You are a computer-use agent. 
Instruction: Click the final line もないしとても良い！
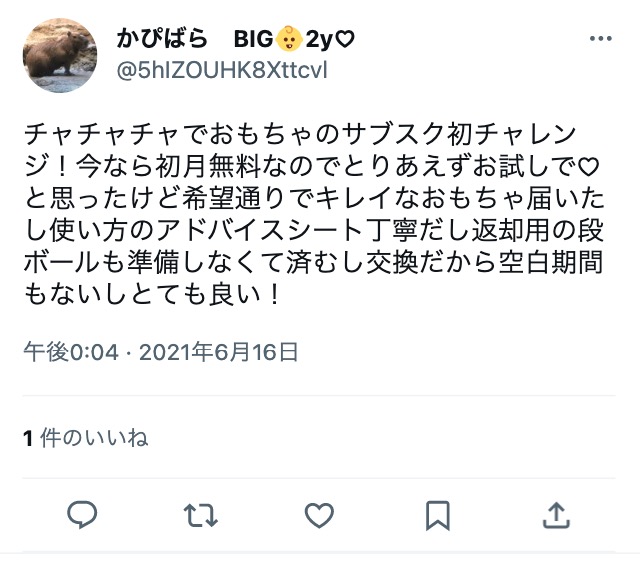(153, 294)
